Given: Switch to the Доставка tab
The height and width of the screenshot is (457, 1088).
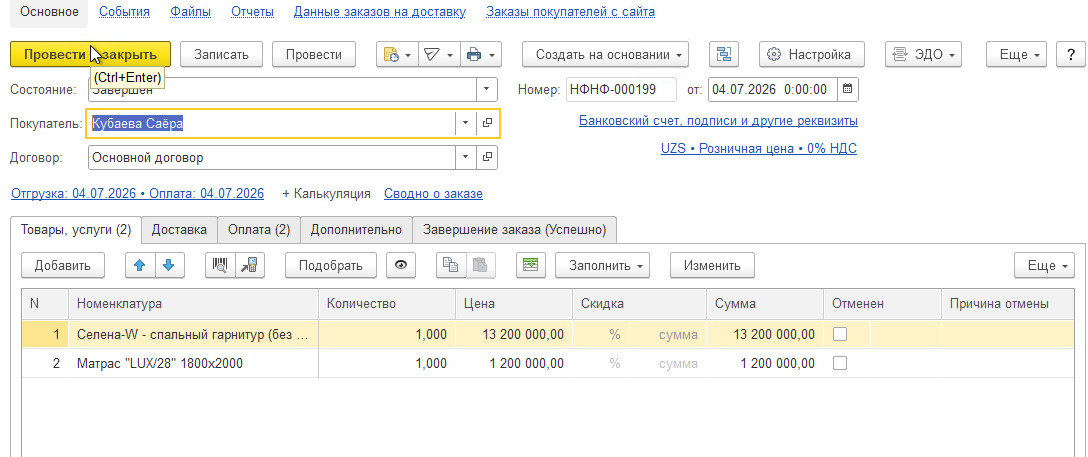Looking at the screenshot, I should tap(179, 230).
